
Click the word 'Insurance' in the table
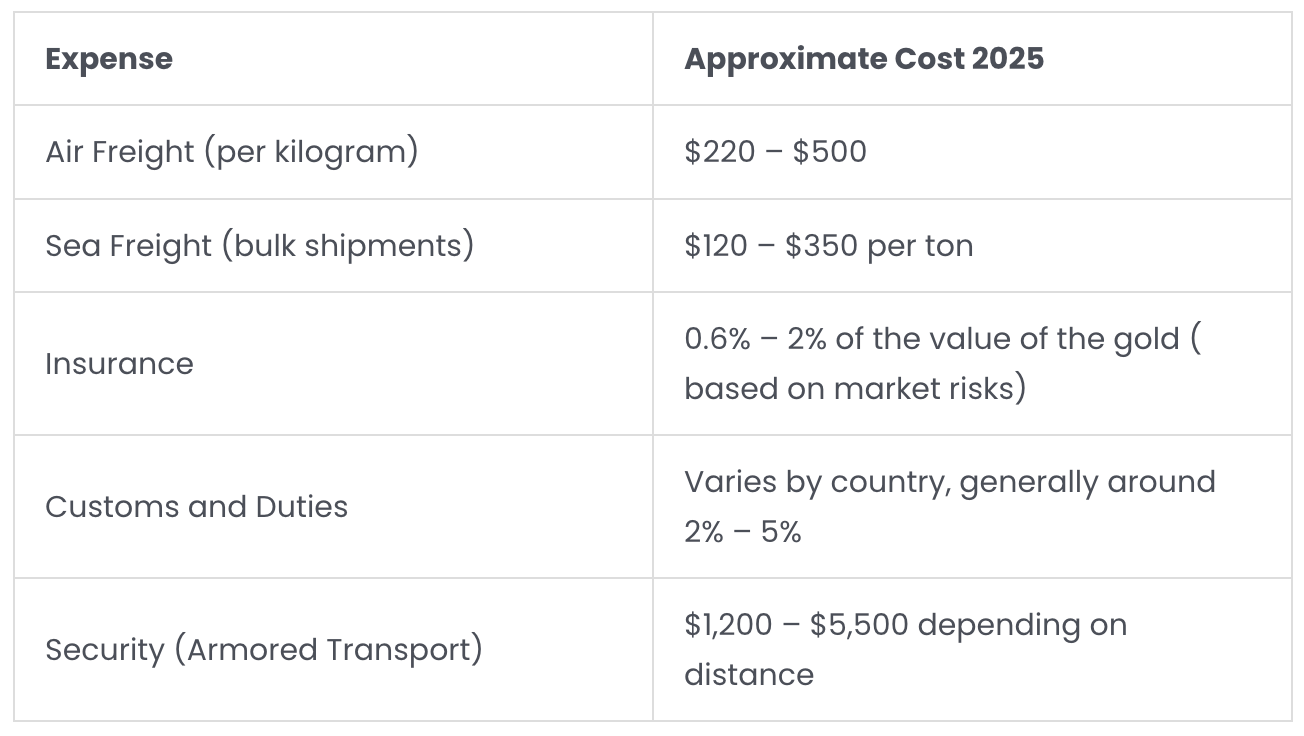tap(119, 364)
